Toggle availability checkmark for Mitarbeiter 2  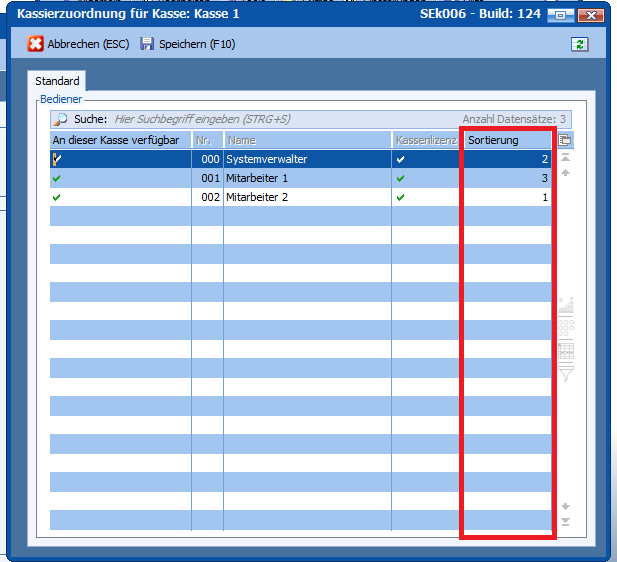point(57,198)
